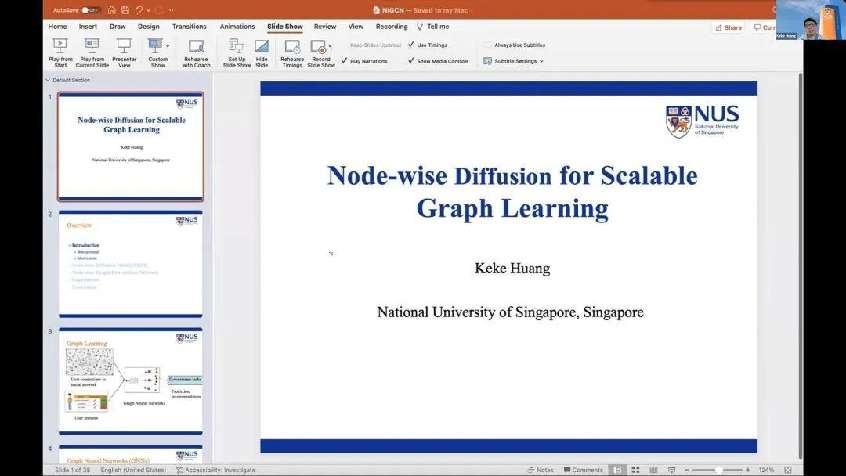Open the Undo history dropdown arrow

(x=148, y=10)
